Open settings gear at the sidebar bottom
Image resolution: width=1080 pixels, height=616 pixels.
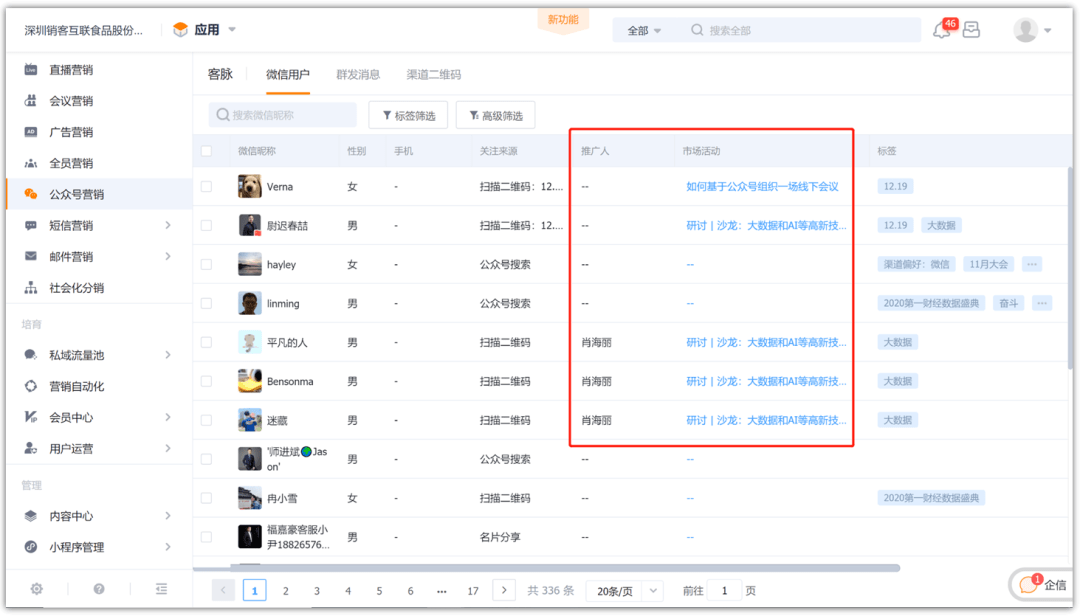pos(37,588)
